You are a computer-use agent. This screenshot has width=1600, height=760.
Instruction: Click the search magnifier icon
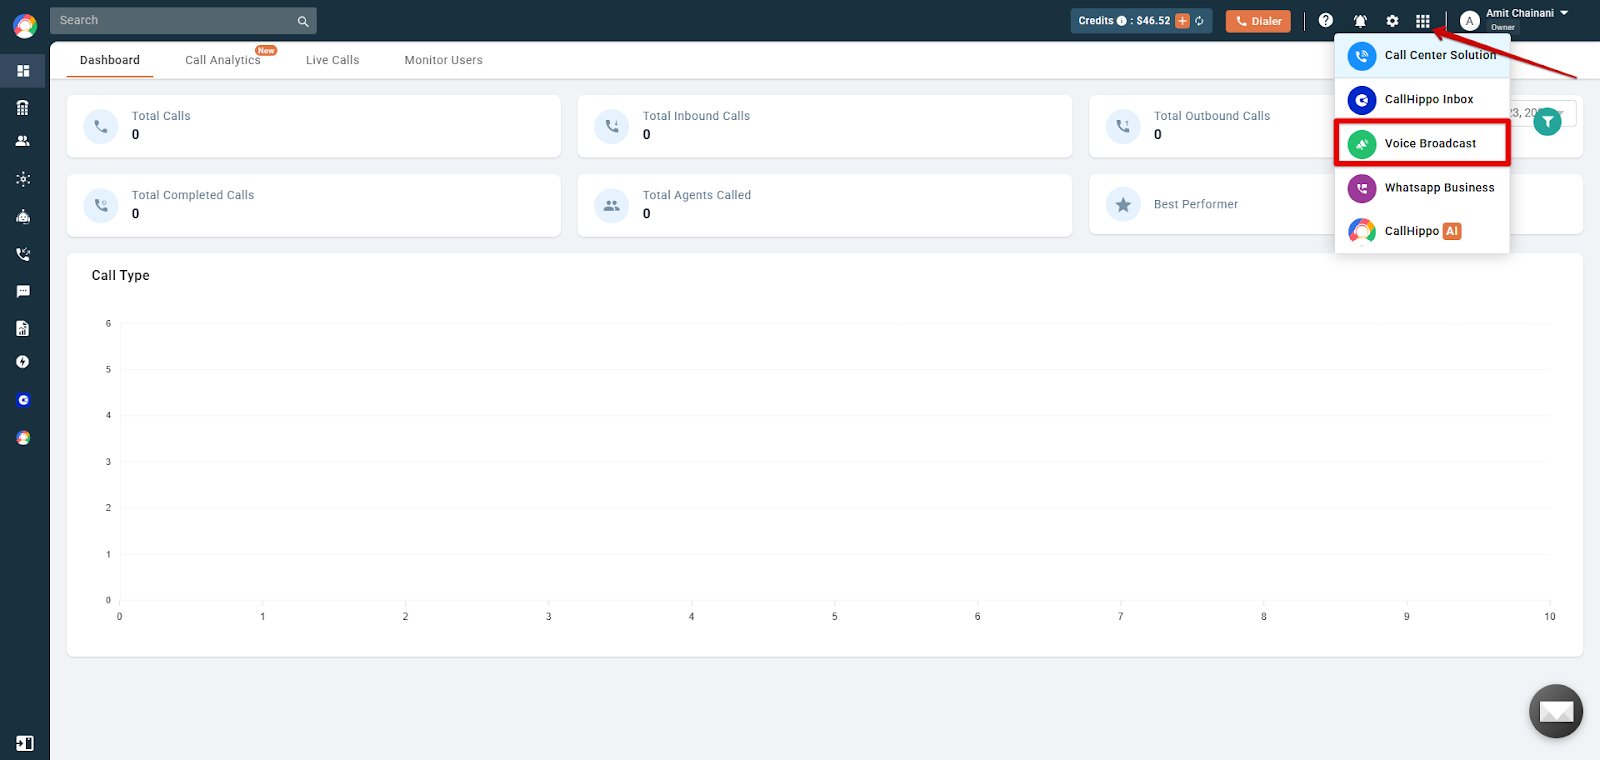click(x=303, y=21)
